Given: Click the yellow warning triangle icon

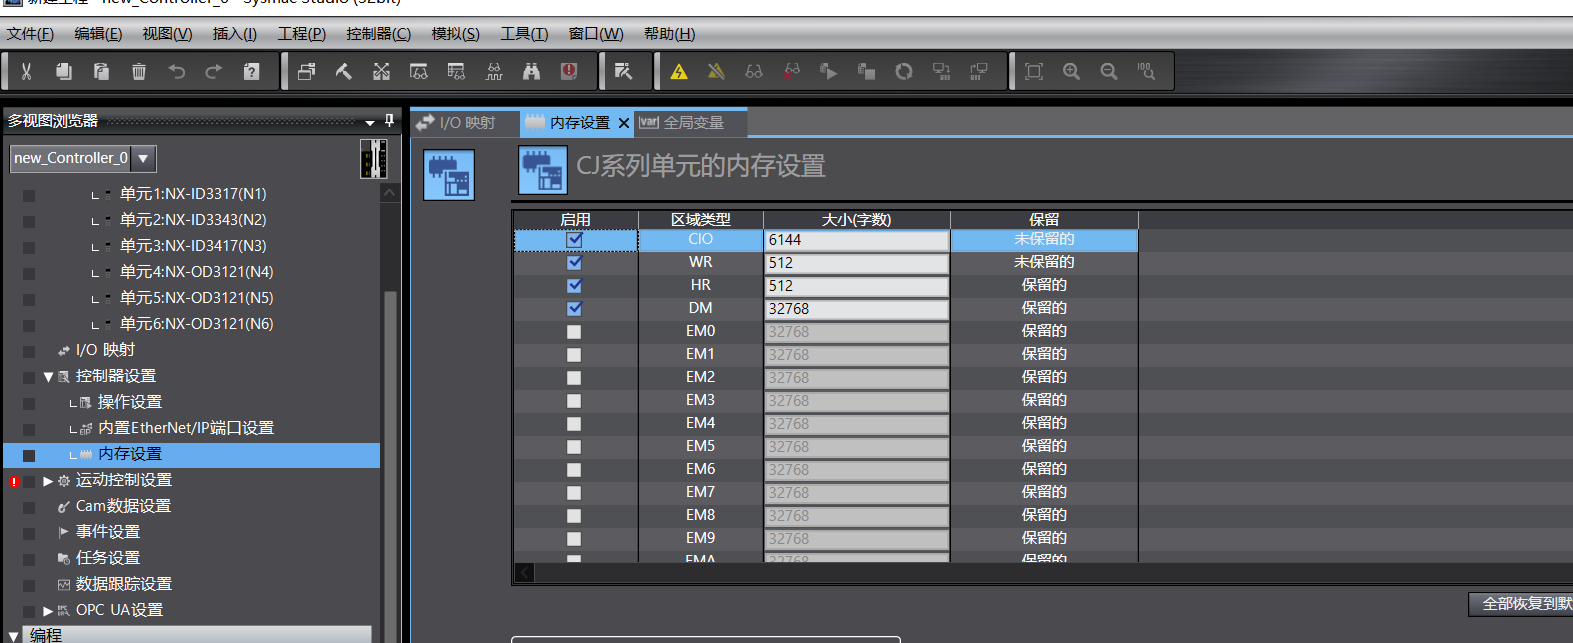Looking at the screenshot, I should click(679, 71).
